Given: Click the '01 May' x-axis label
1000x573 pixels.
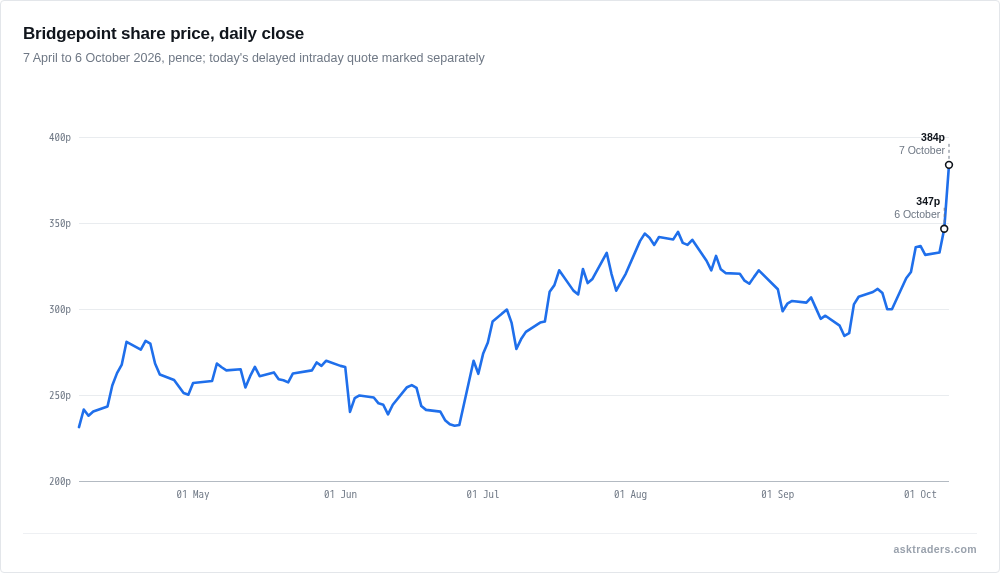Looking at the screenshot, I should 193,495.
